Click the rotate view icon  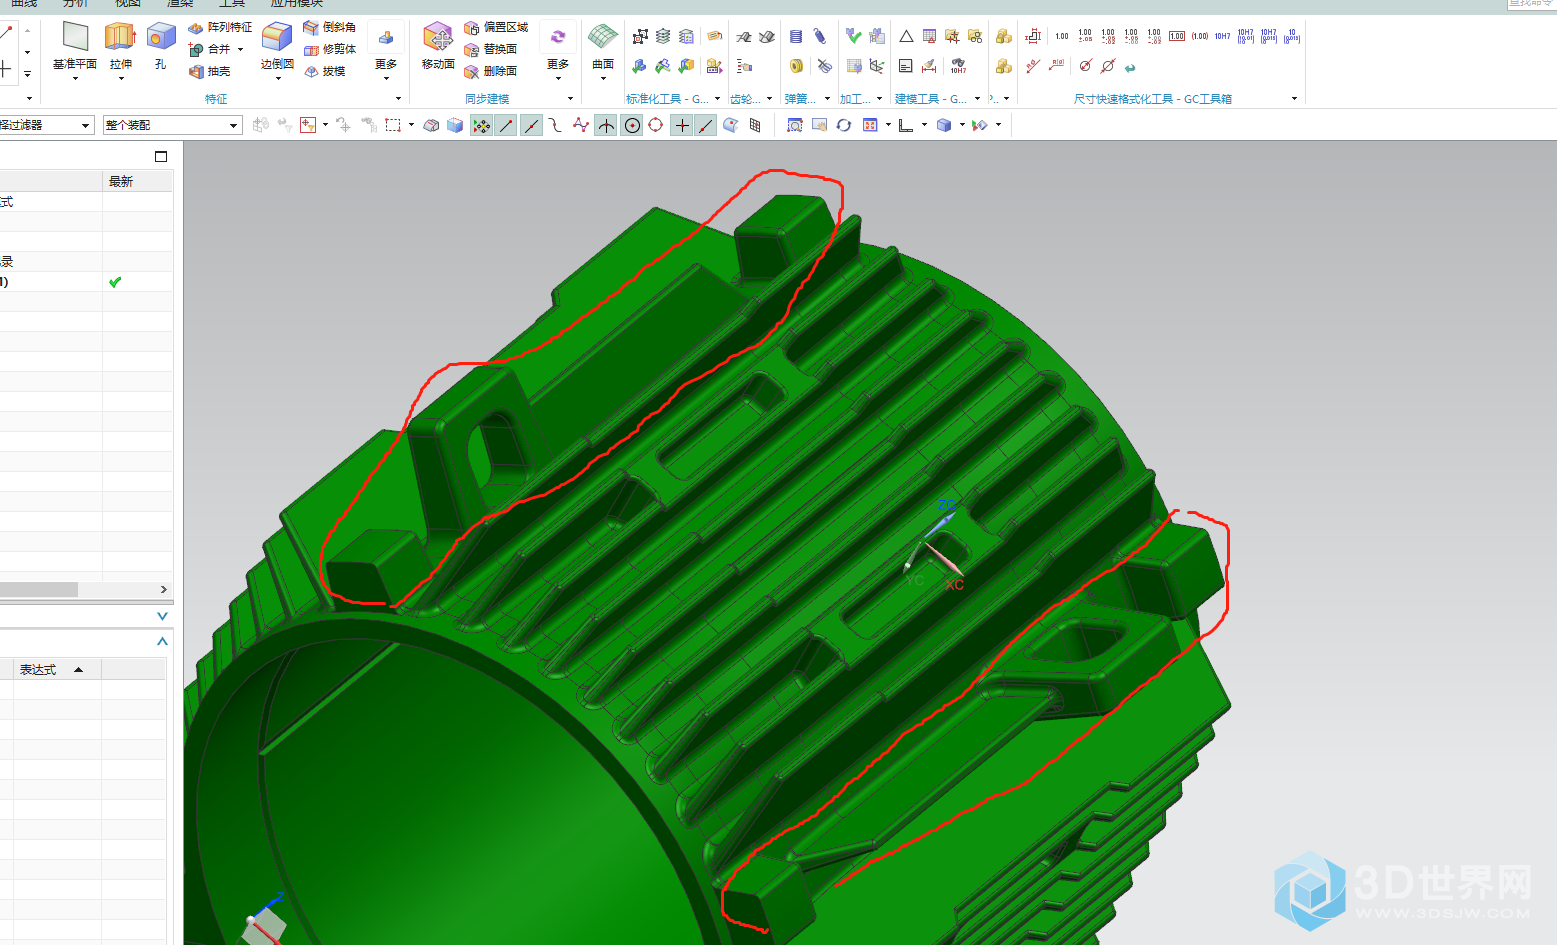[844, 125]
